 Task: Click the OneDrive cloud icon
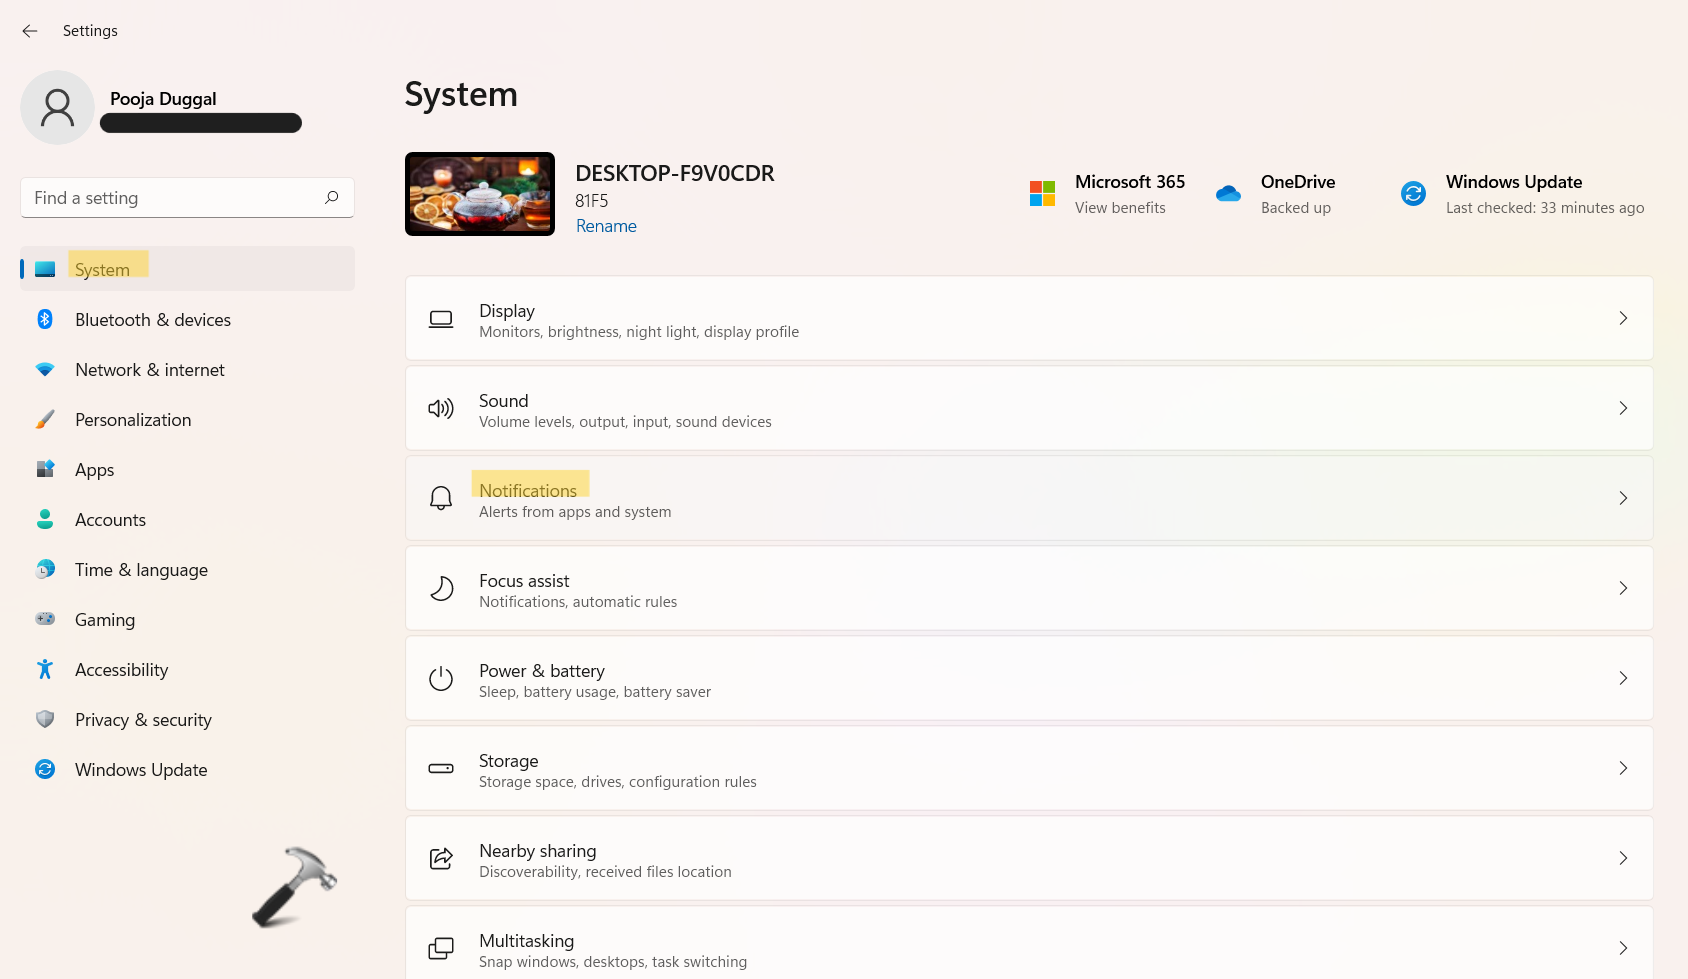click(1228, 193)
